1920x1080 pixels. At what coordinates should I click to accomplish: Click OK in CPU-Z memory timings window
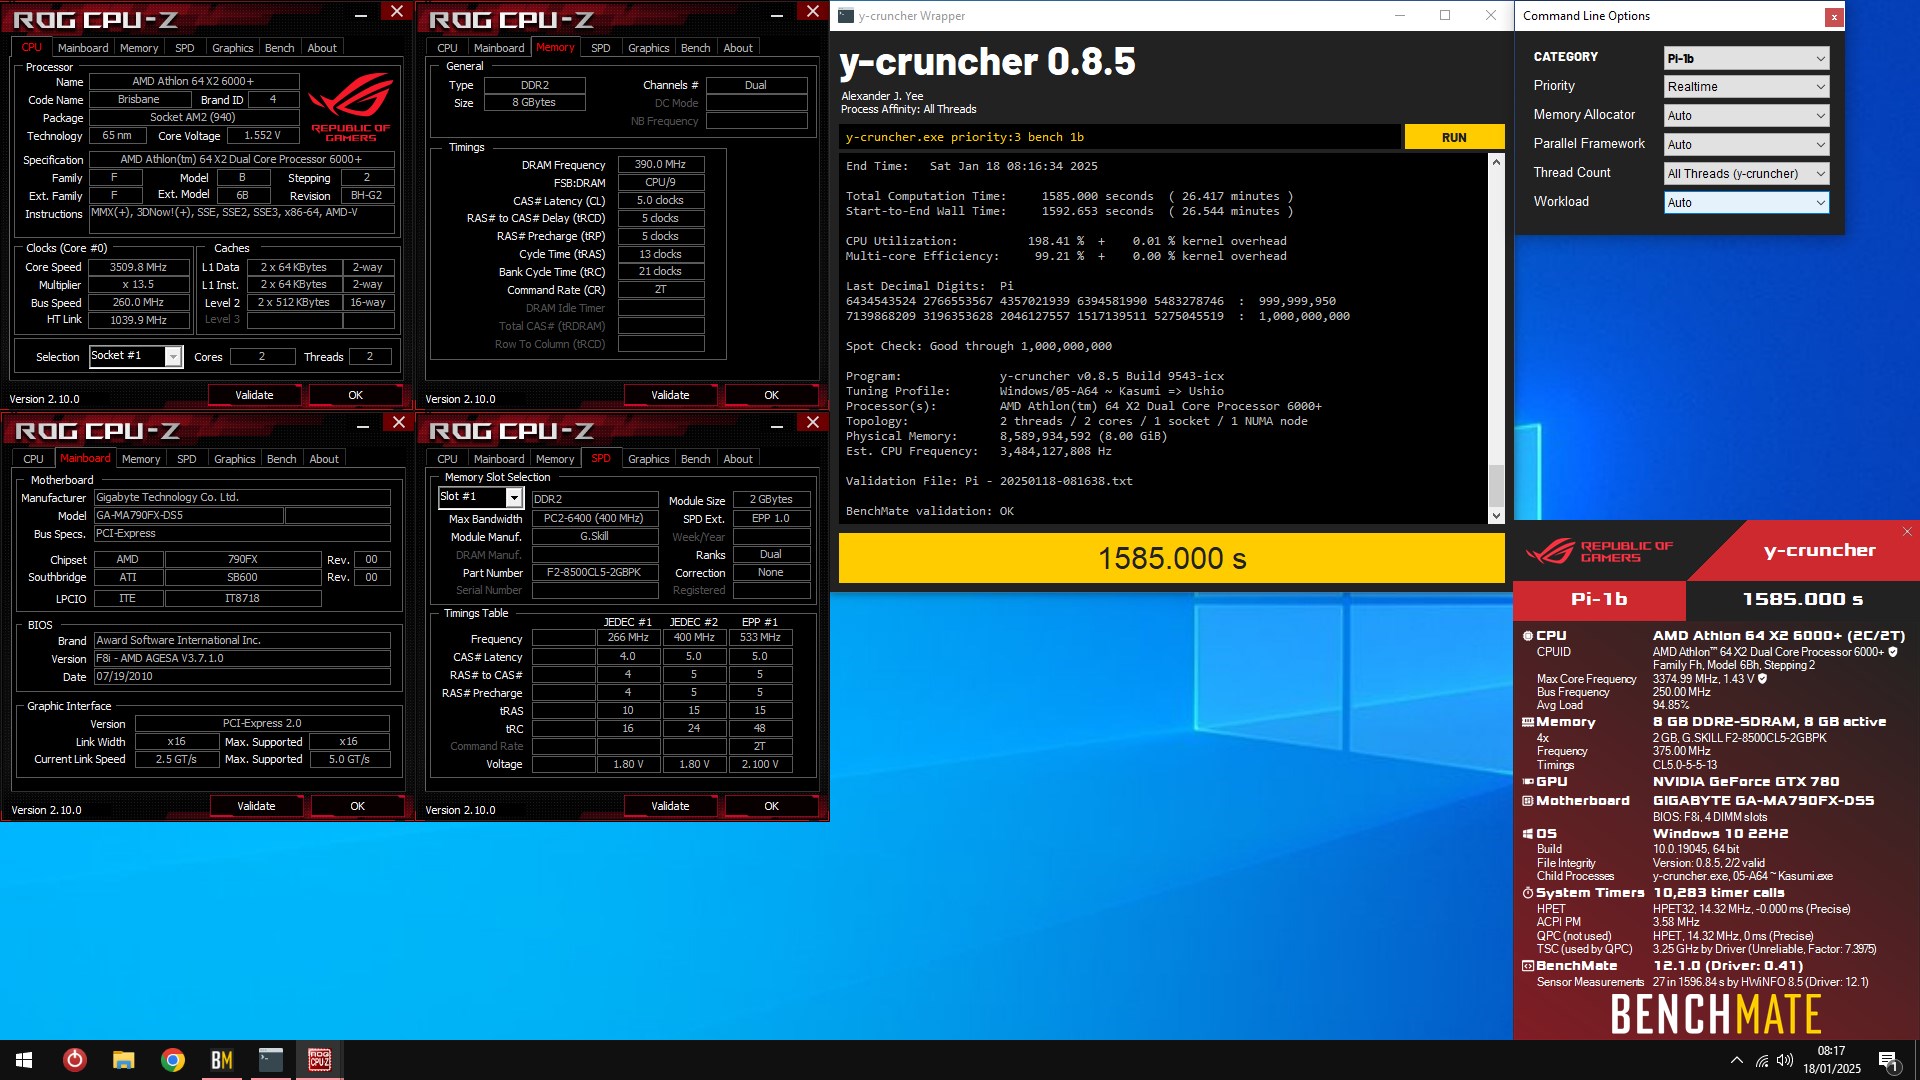pos(771,395)
